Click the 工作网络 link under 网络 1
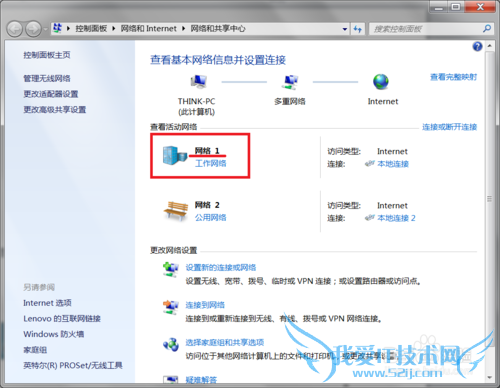500x388 pixels. (x=211, y=163)
